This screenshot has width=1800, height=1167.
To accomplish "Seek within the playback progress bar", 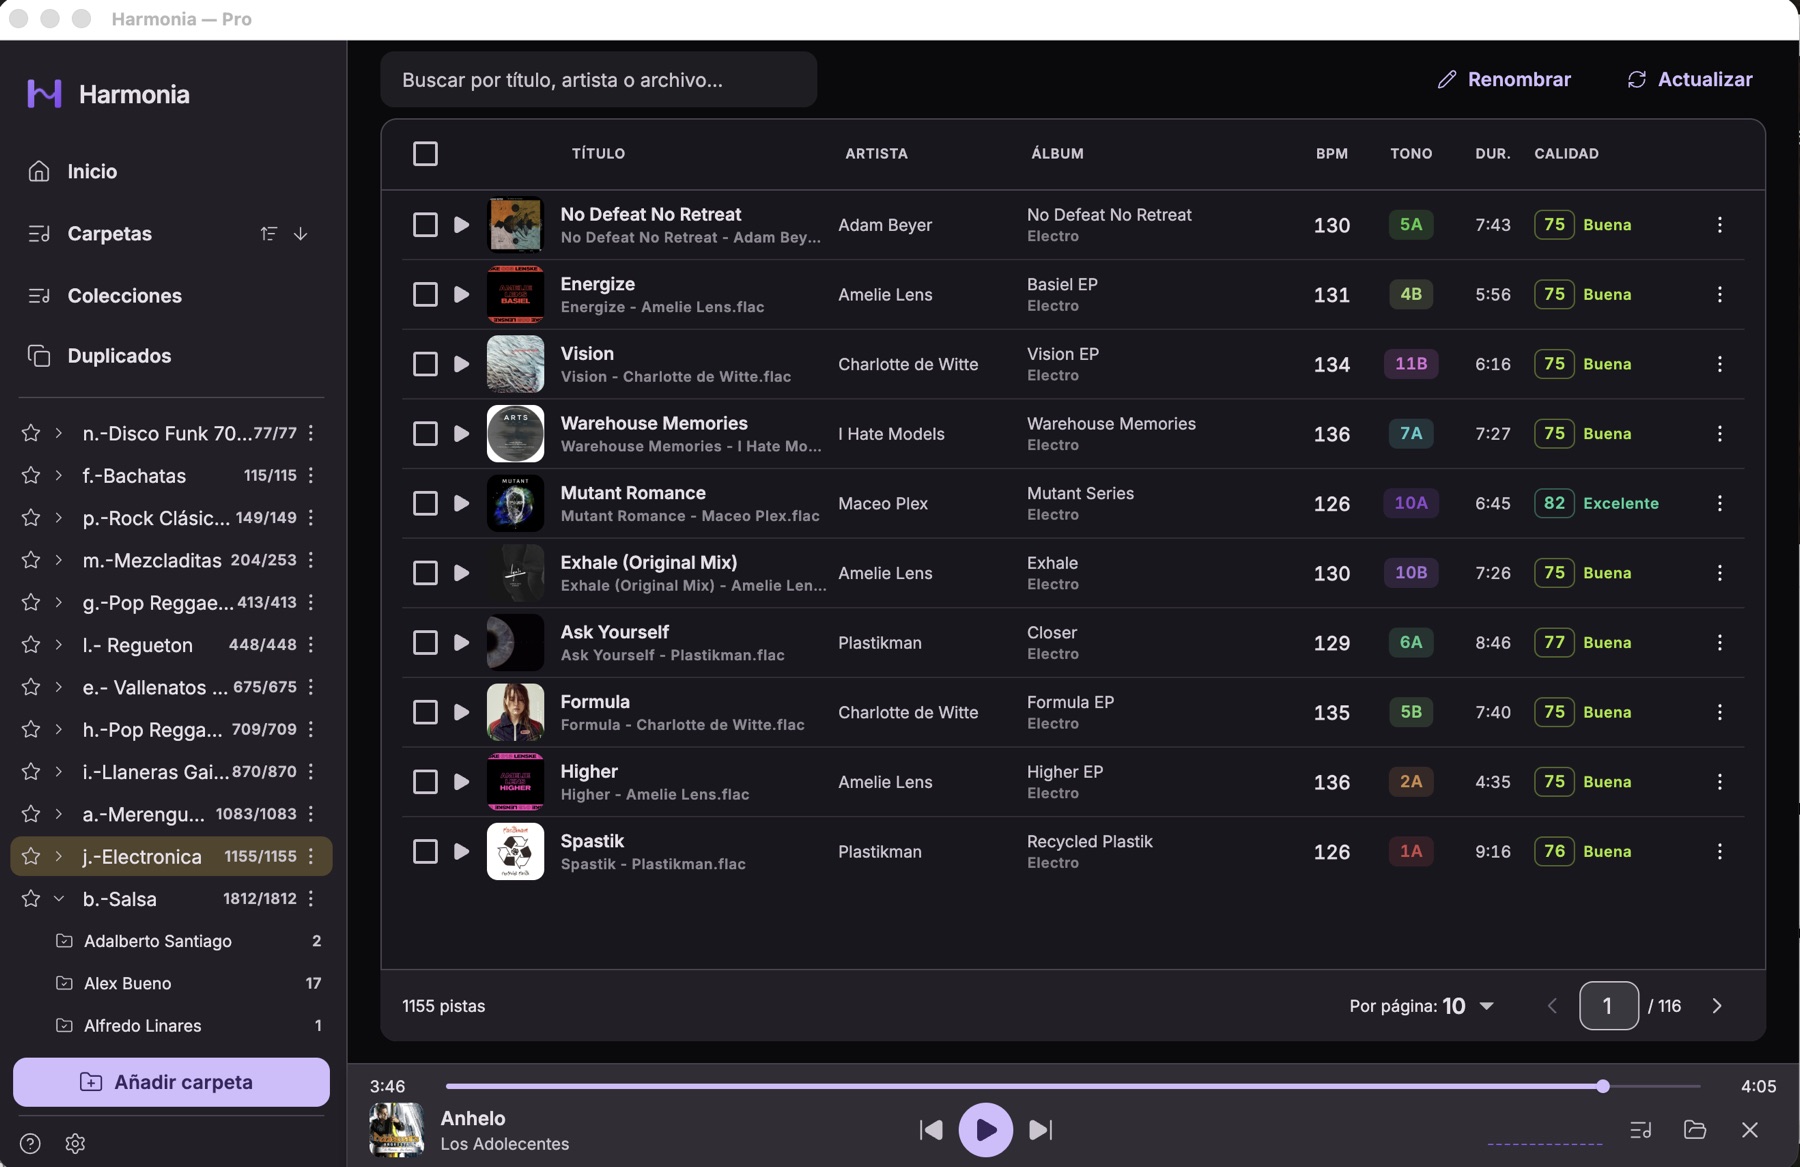I will pyautogui.click(x=1072, y=1086).
